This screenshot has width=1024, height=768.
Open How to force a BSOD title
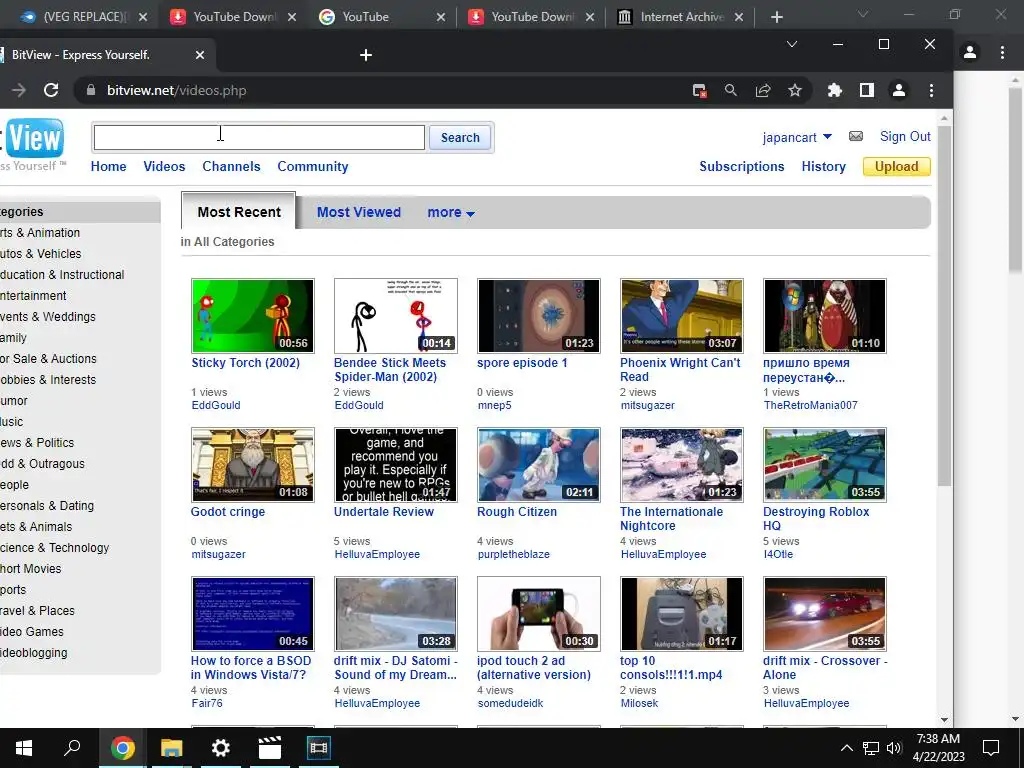251,667
